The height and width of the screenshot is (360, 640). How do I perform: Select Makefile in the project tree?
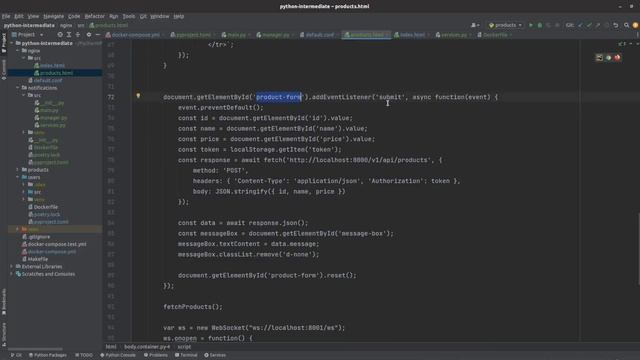click(x=38, y=259)
